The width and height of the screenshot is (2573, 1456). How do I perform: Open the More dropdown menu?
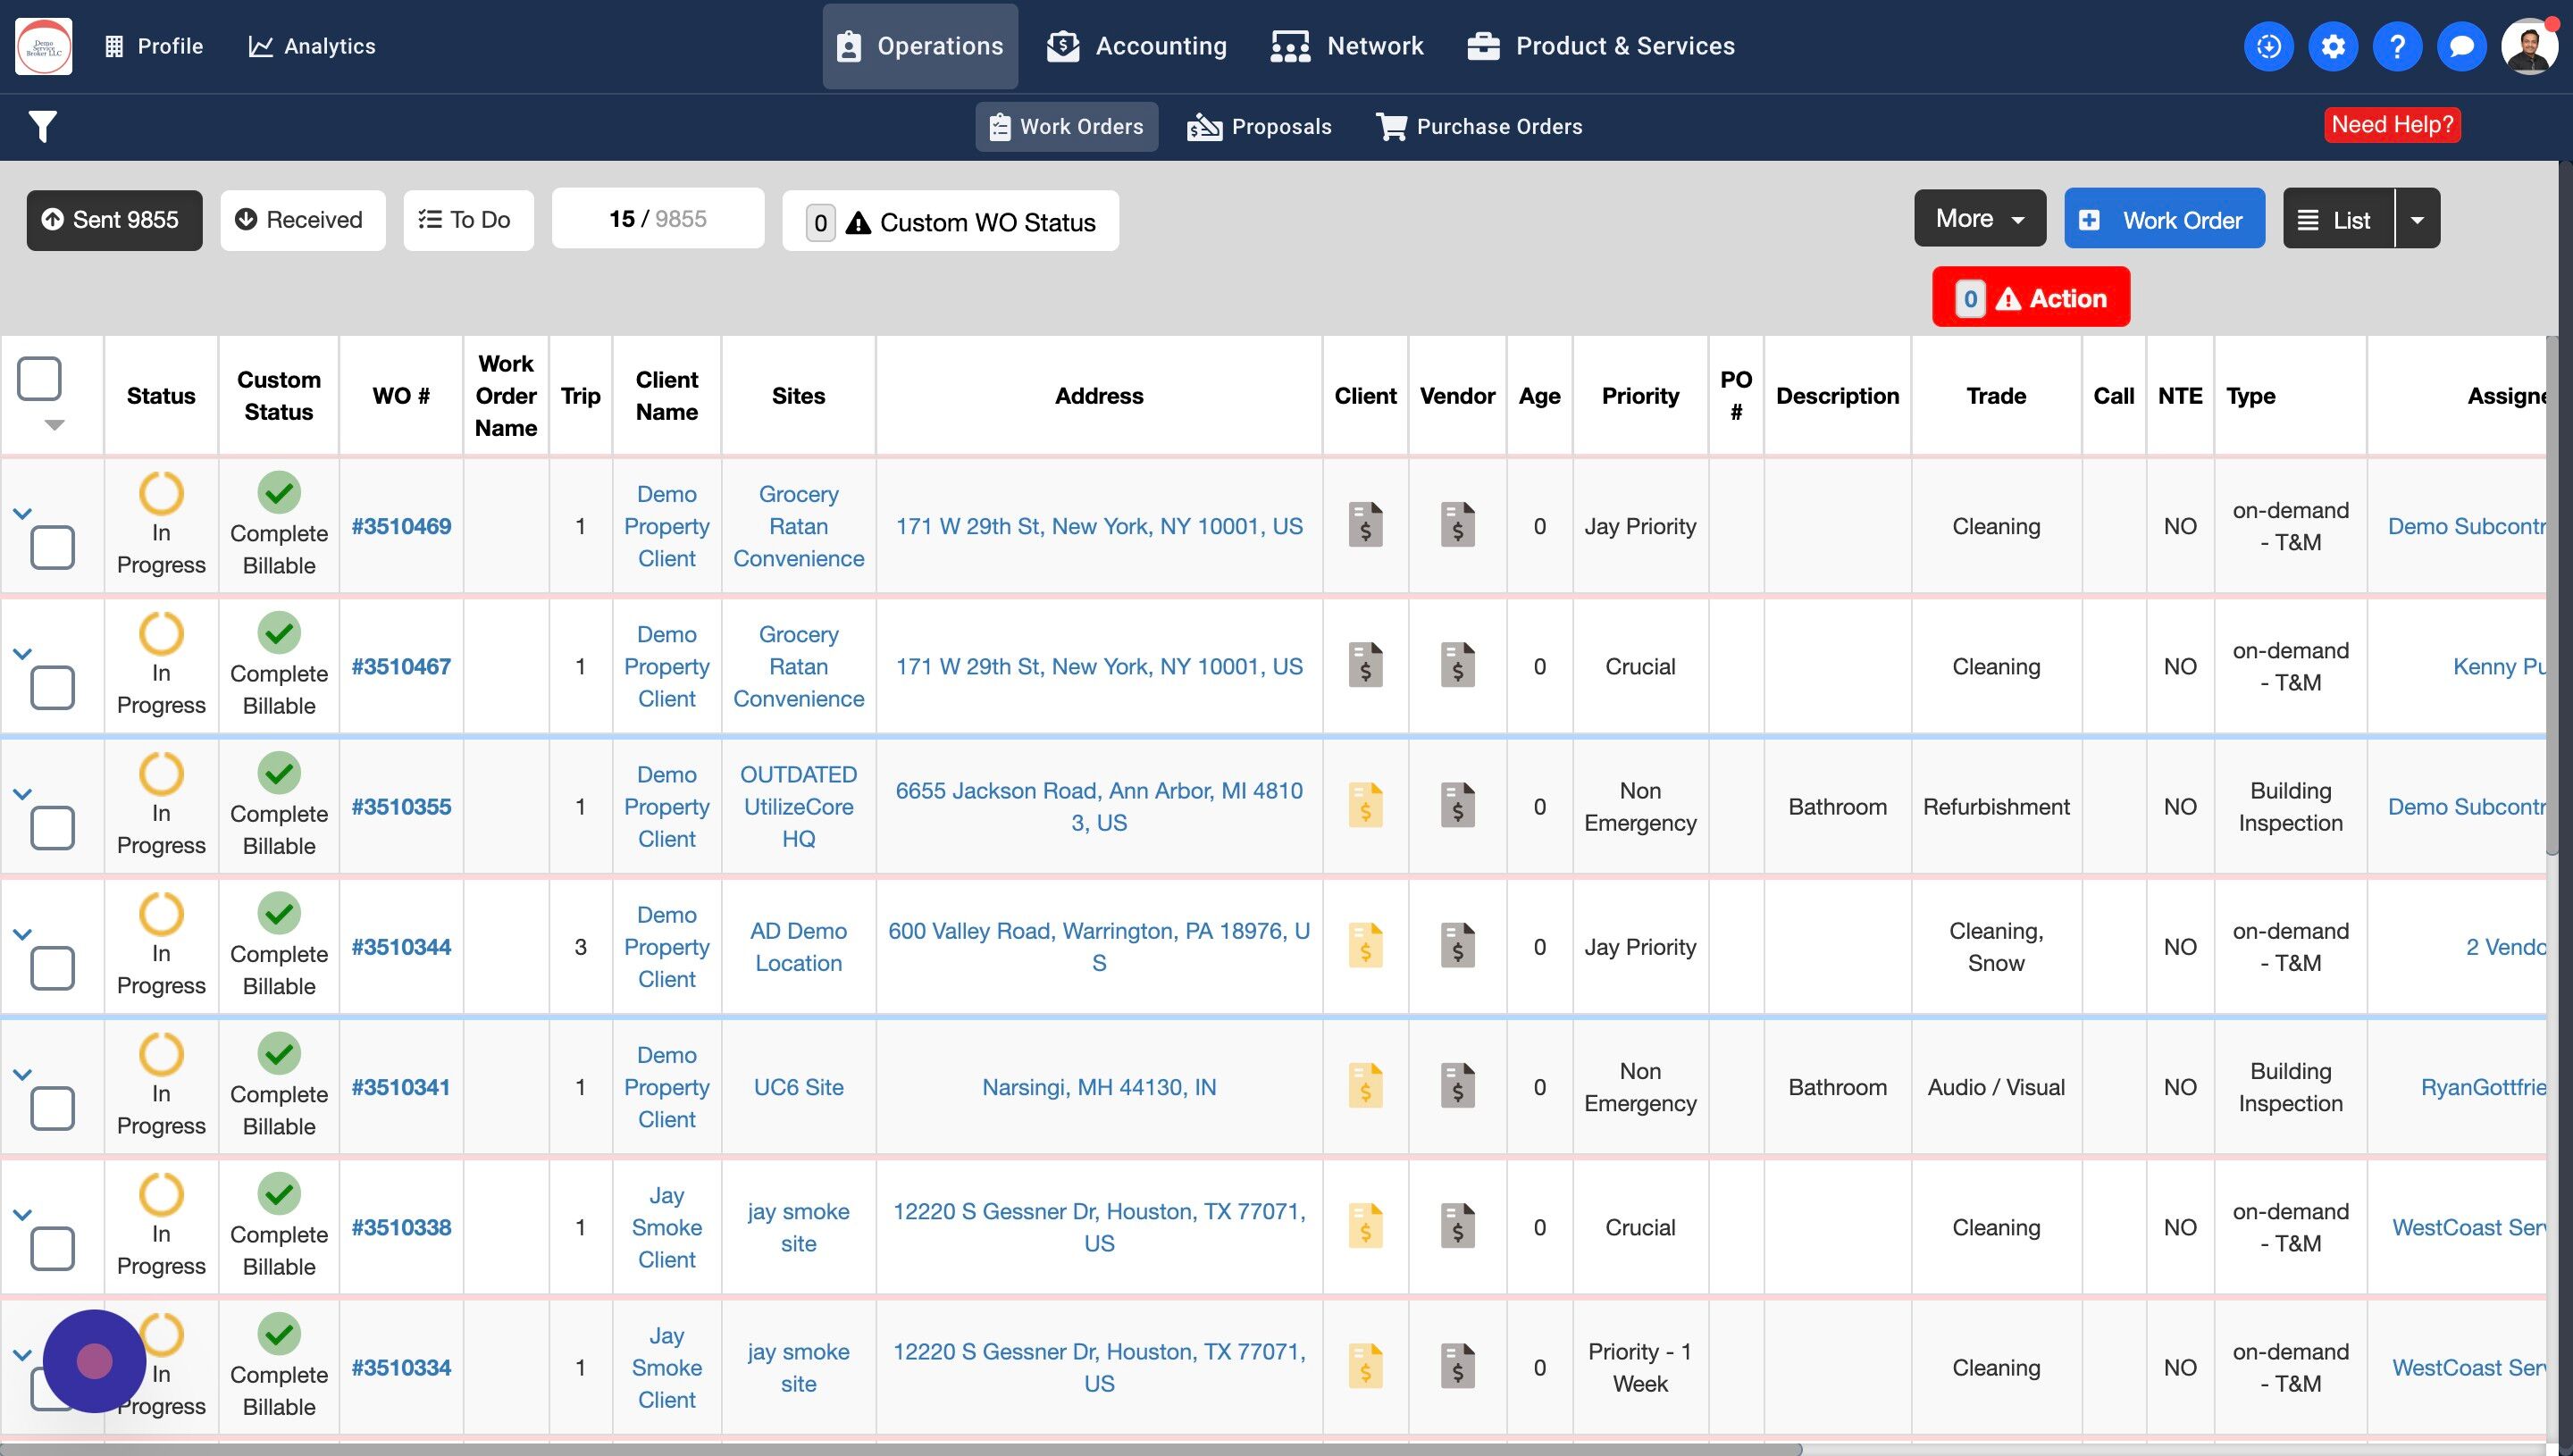point(1979,219)
